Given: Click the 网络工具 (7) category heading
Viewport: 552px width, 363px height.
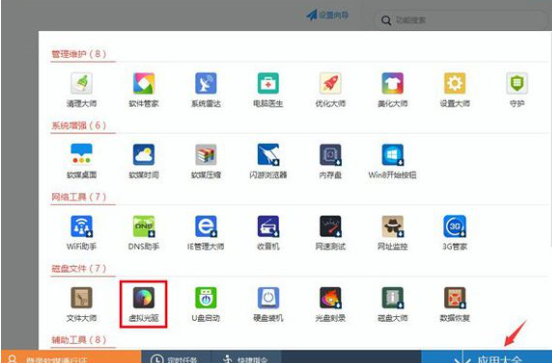Looking at the screenshot, I should coord(79,197).
